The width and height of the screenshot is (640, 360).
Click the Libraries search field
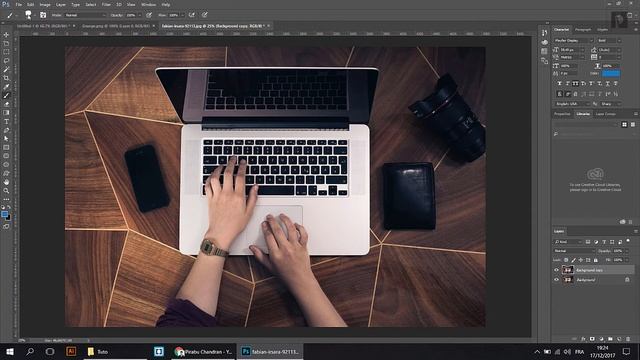(x=593, y=134)
